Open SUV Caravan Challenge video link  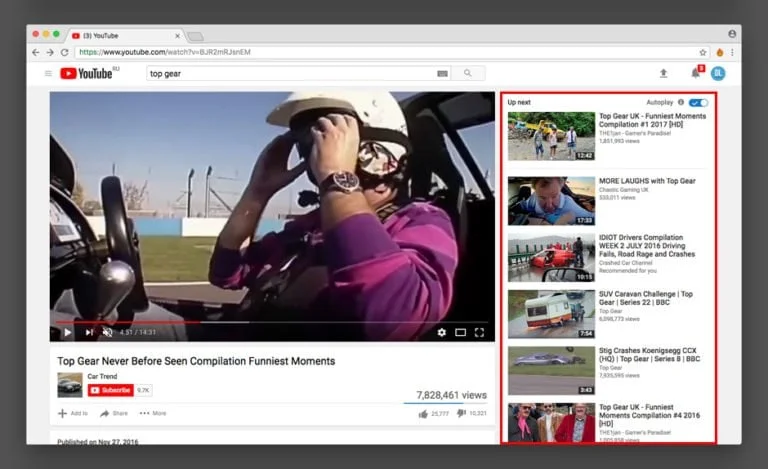(x=644, y=298)
